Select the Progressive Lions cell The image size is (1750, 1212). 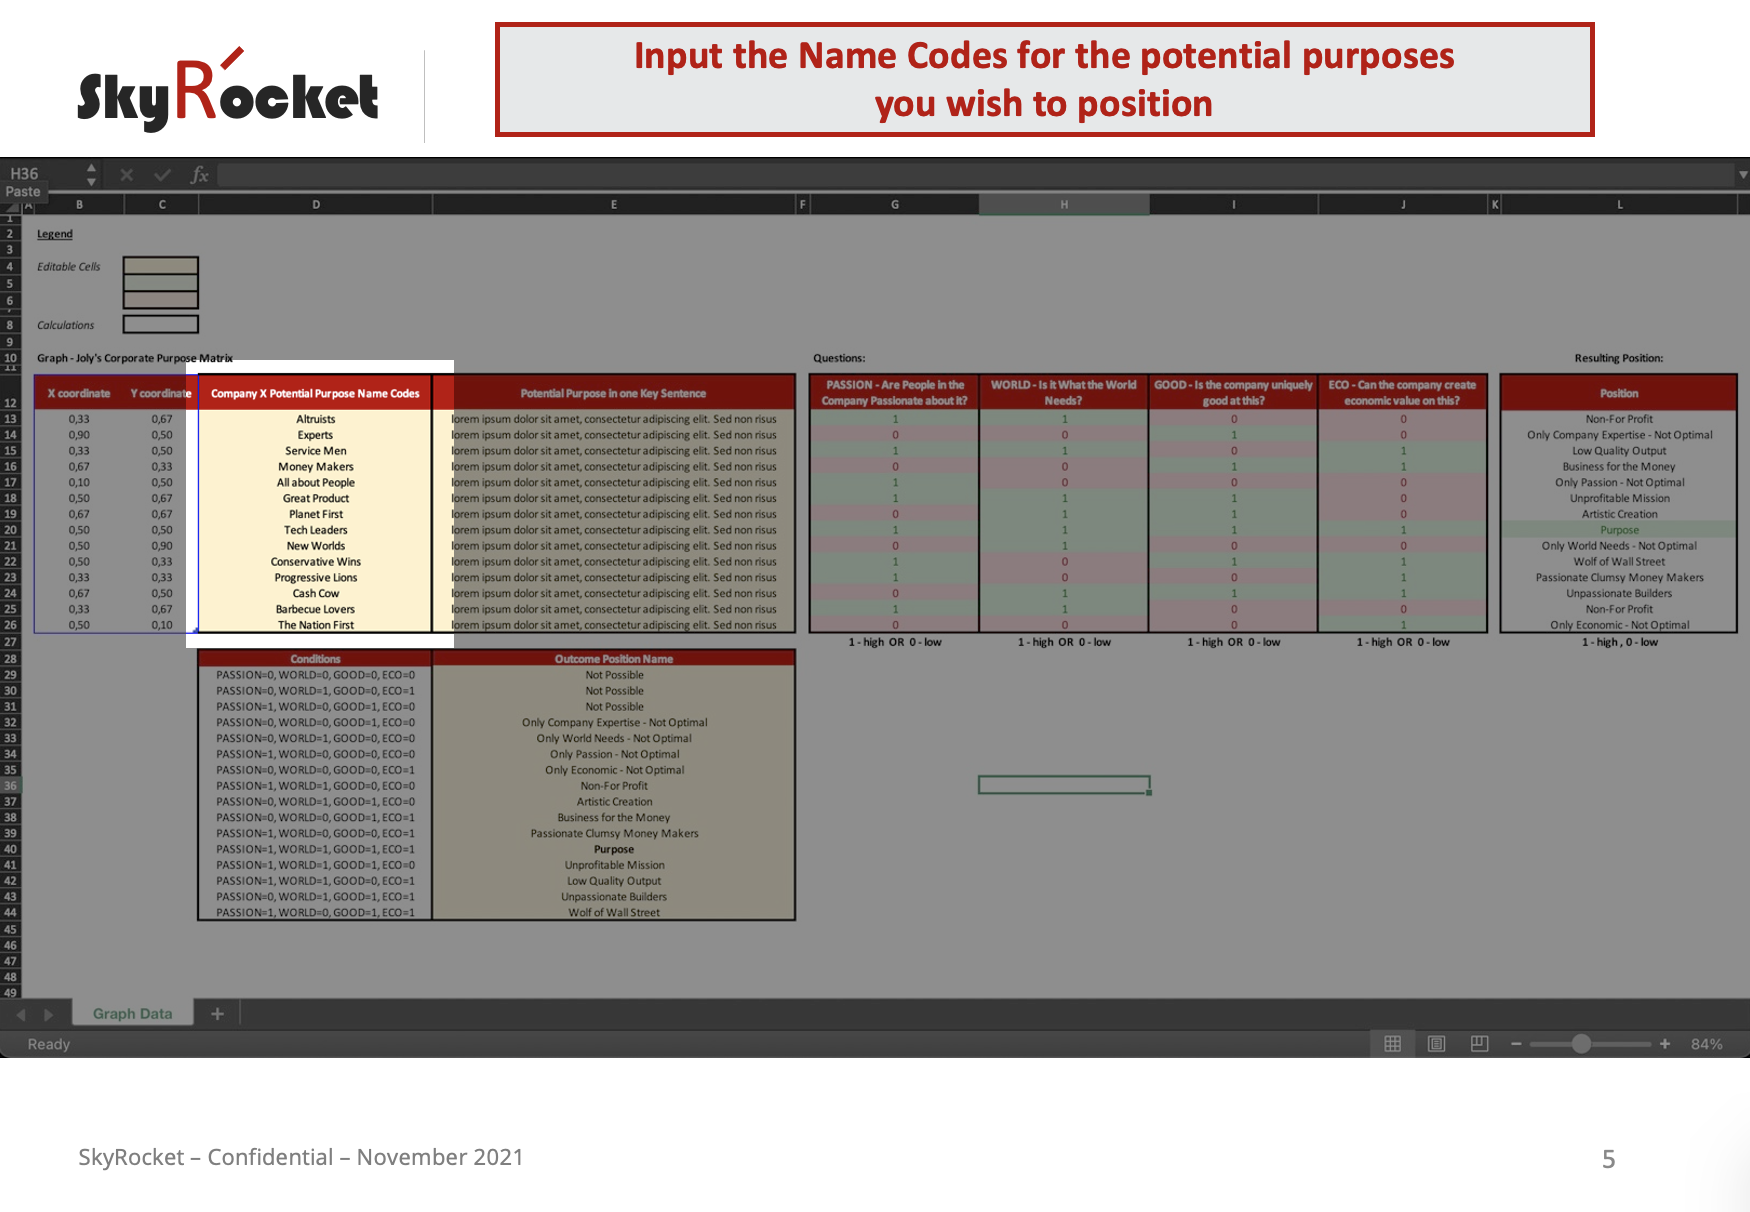tap(316, 578)
